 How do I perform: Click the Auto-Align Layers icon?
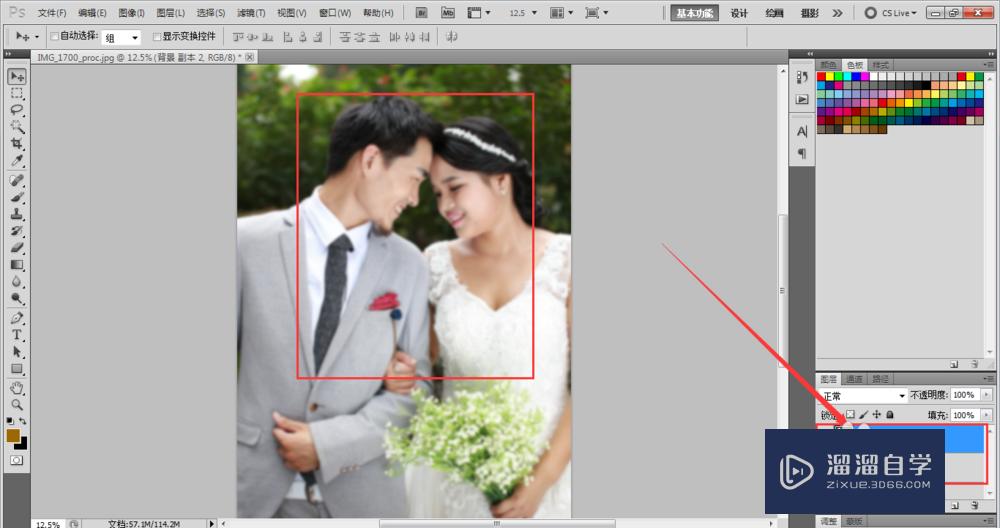point(452,37)
